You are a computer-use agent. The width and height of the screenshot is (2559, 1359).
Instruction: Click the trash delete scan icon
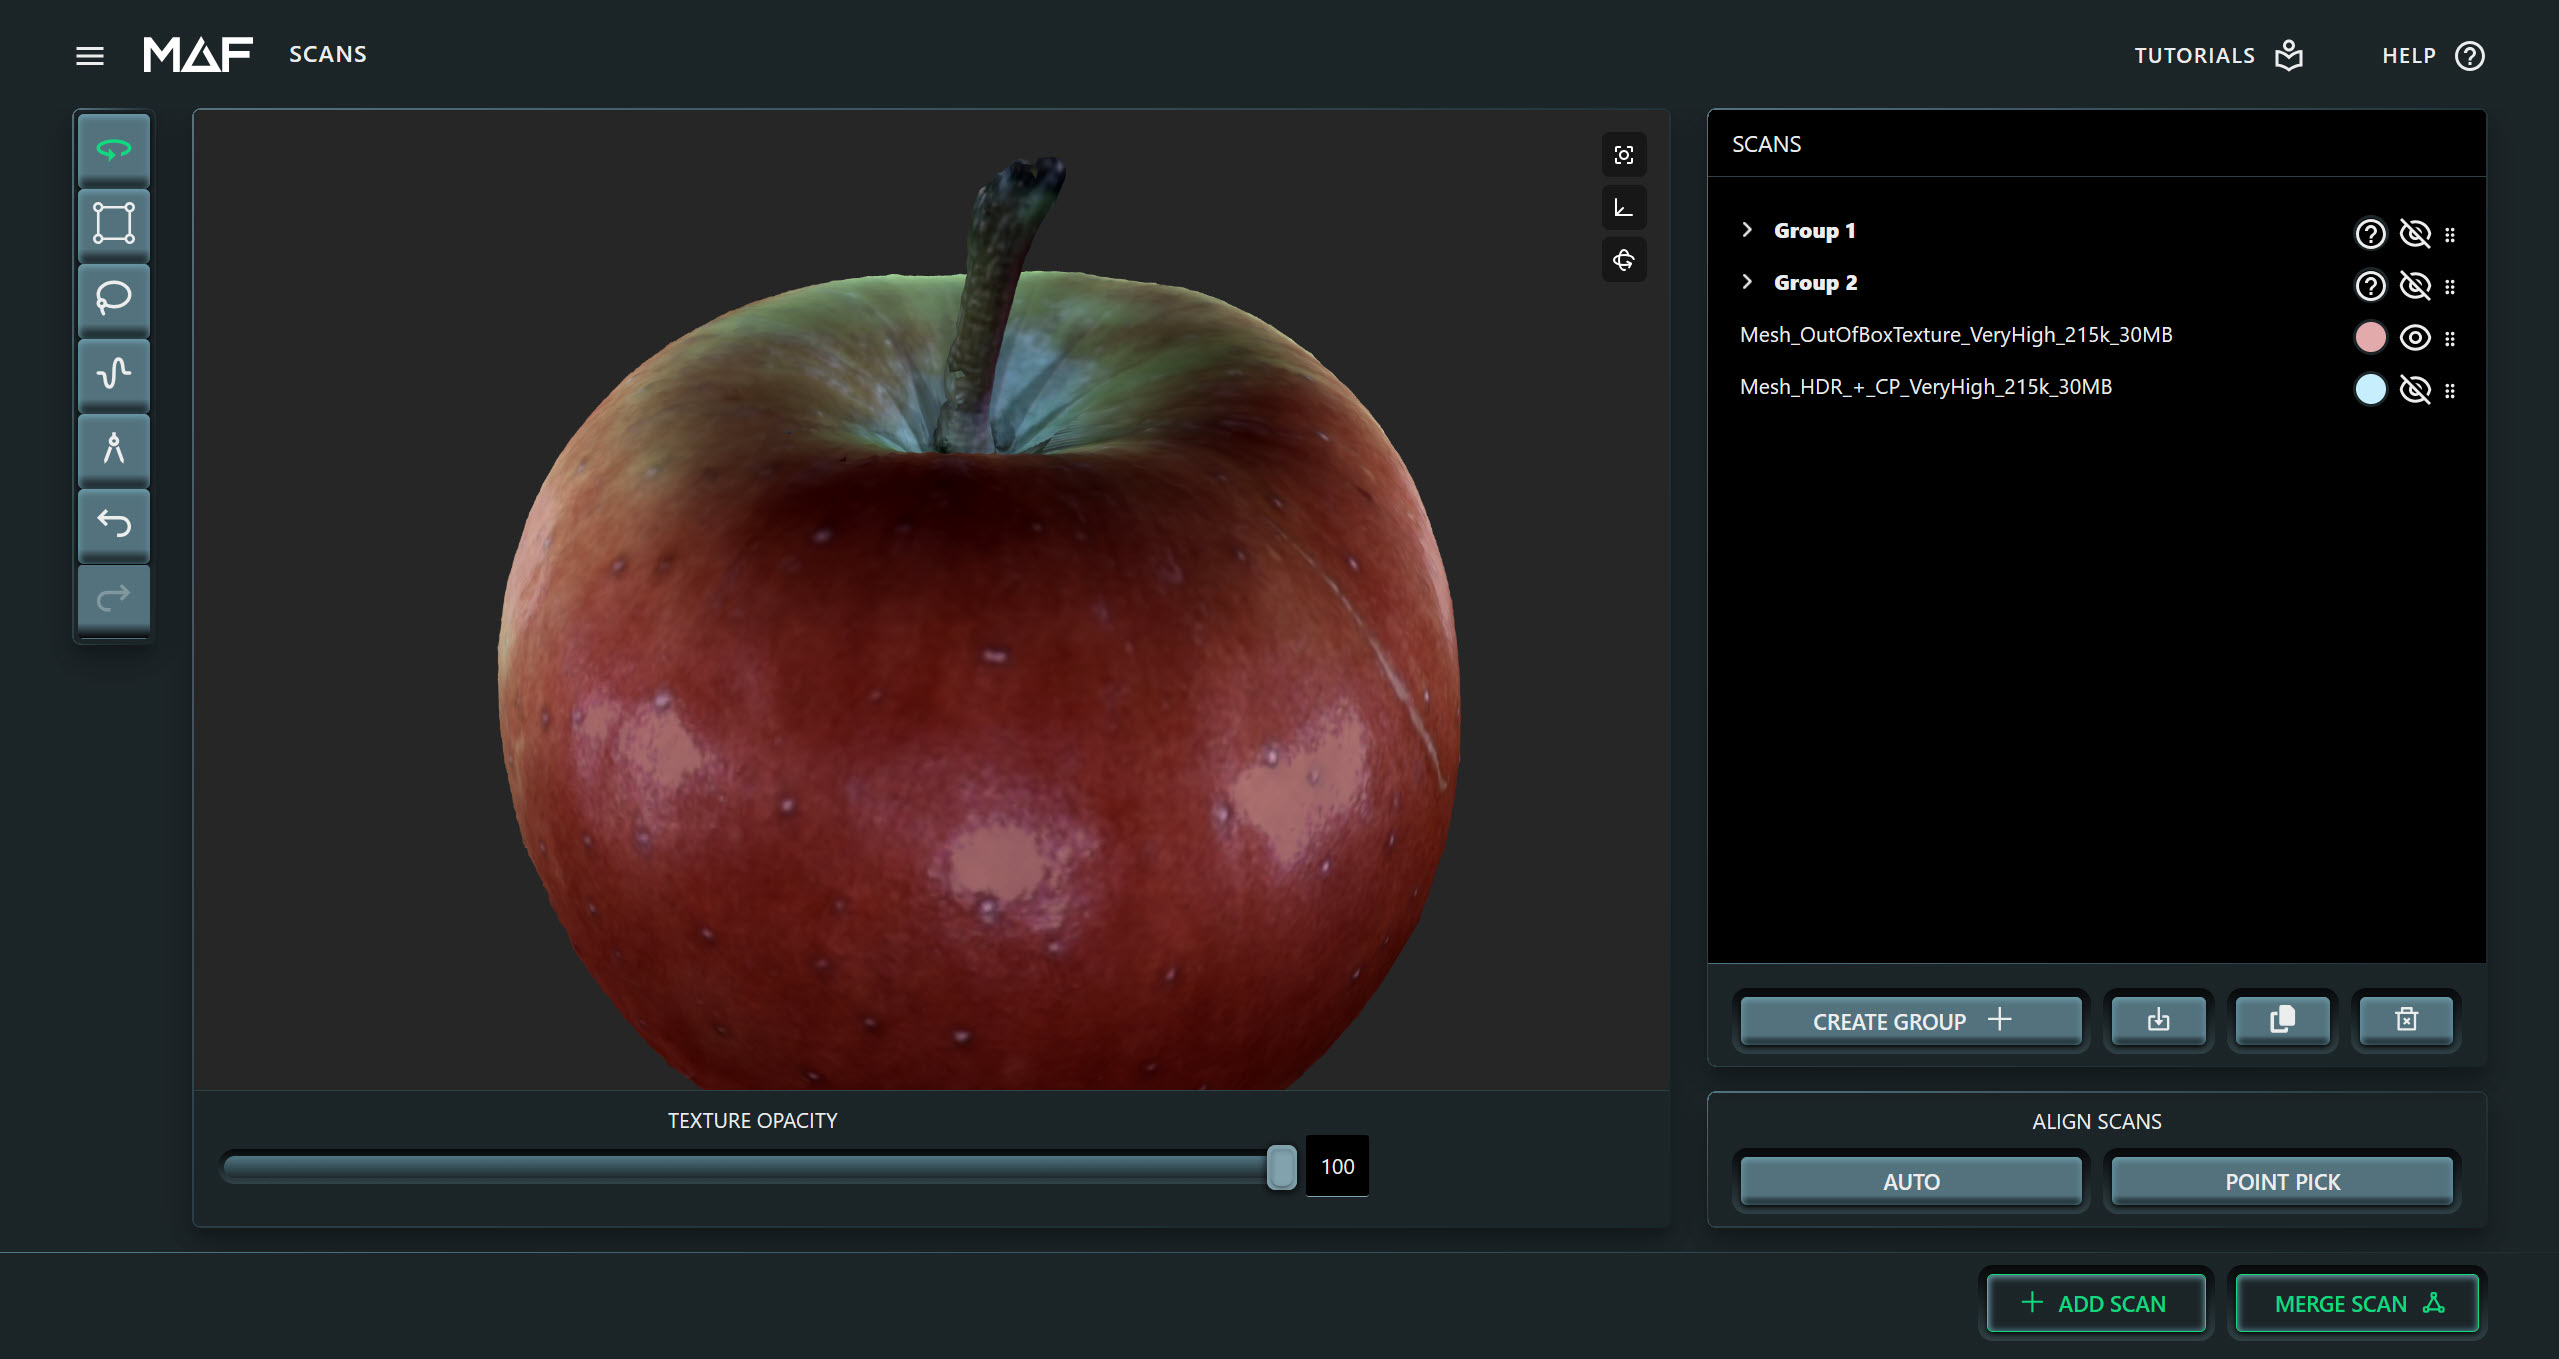[x=2406, y=1020]
